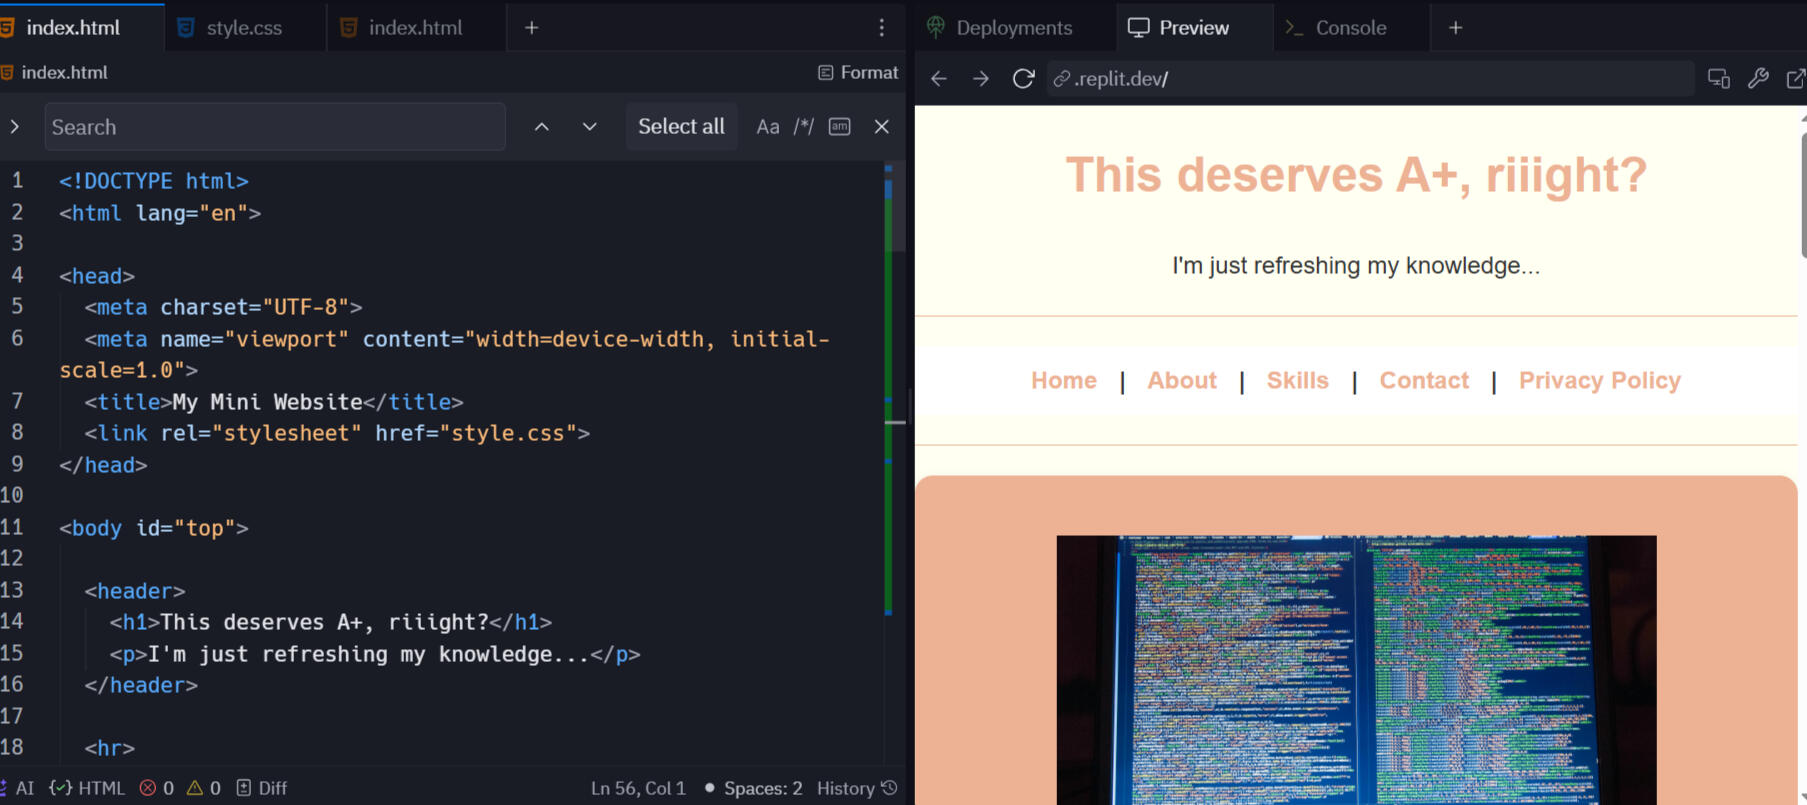Image resolution: width=1807 pixels, height=805 pixels.
Task: Open preview in new browser tab
Action: pos(1795,79)
